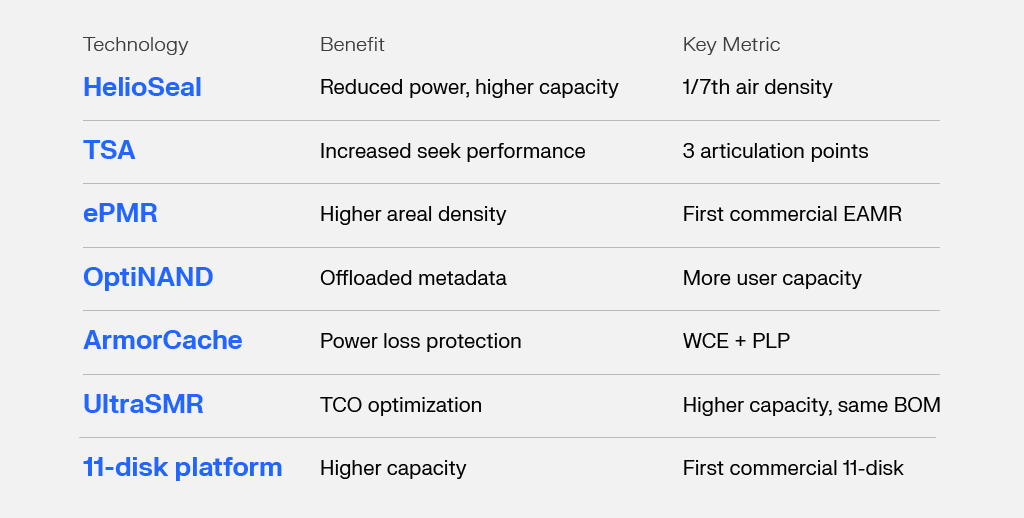Click the Technology column header
1024x518 pixels.
[135, 45]
